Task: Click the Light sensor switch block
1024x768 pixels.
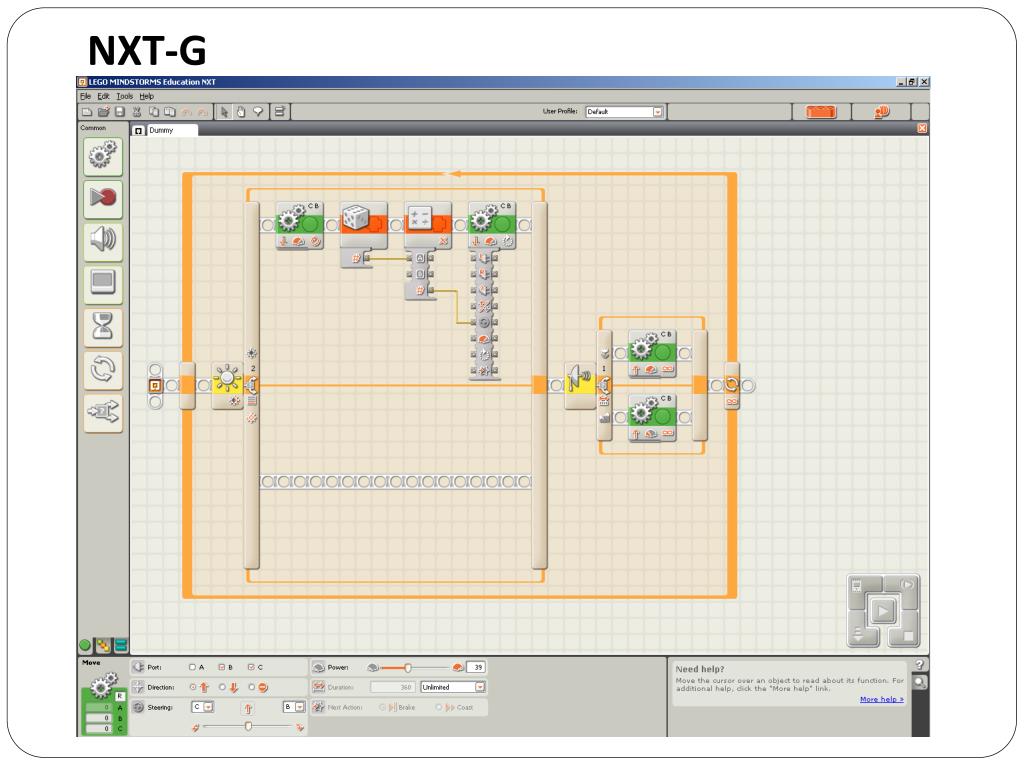Action: click(227, 386)
